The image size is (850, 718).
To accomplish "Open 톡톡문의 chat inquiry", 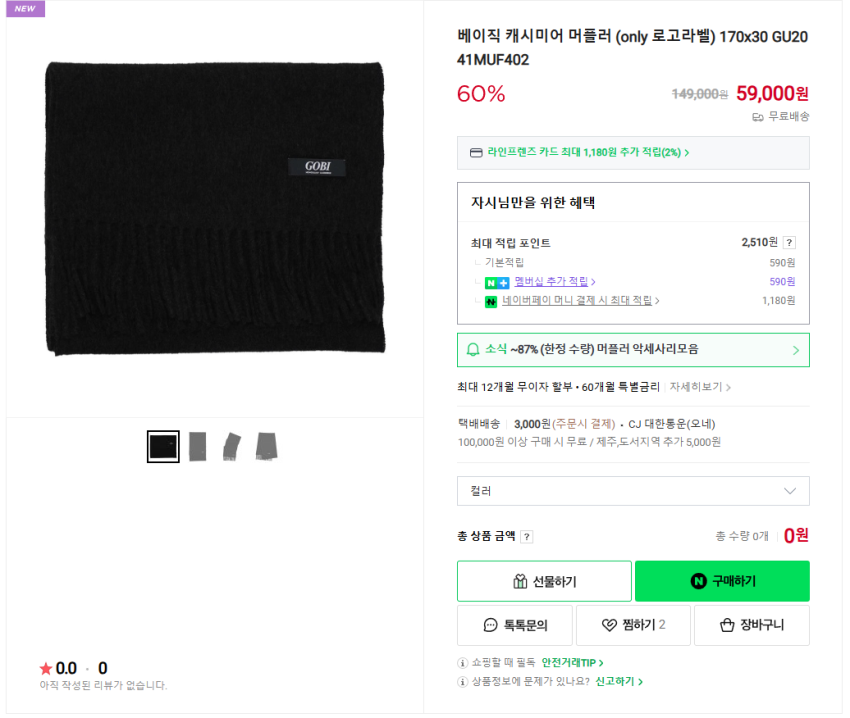I will click(515, 626).
